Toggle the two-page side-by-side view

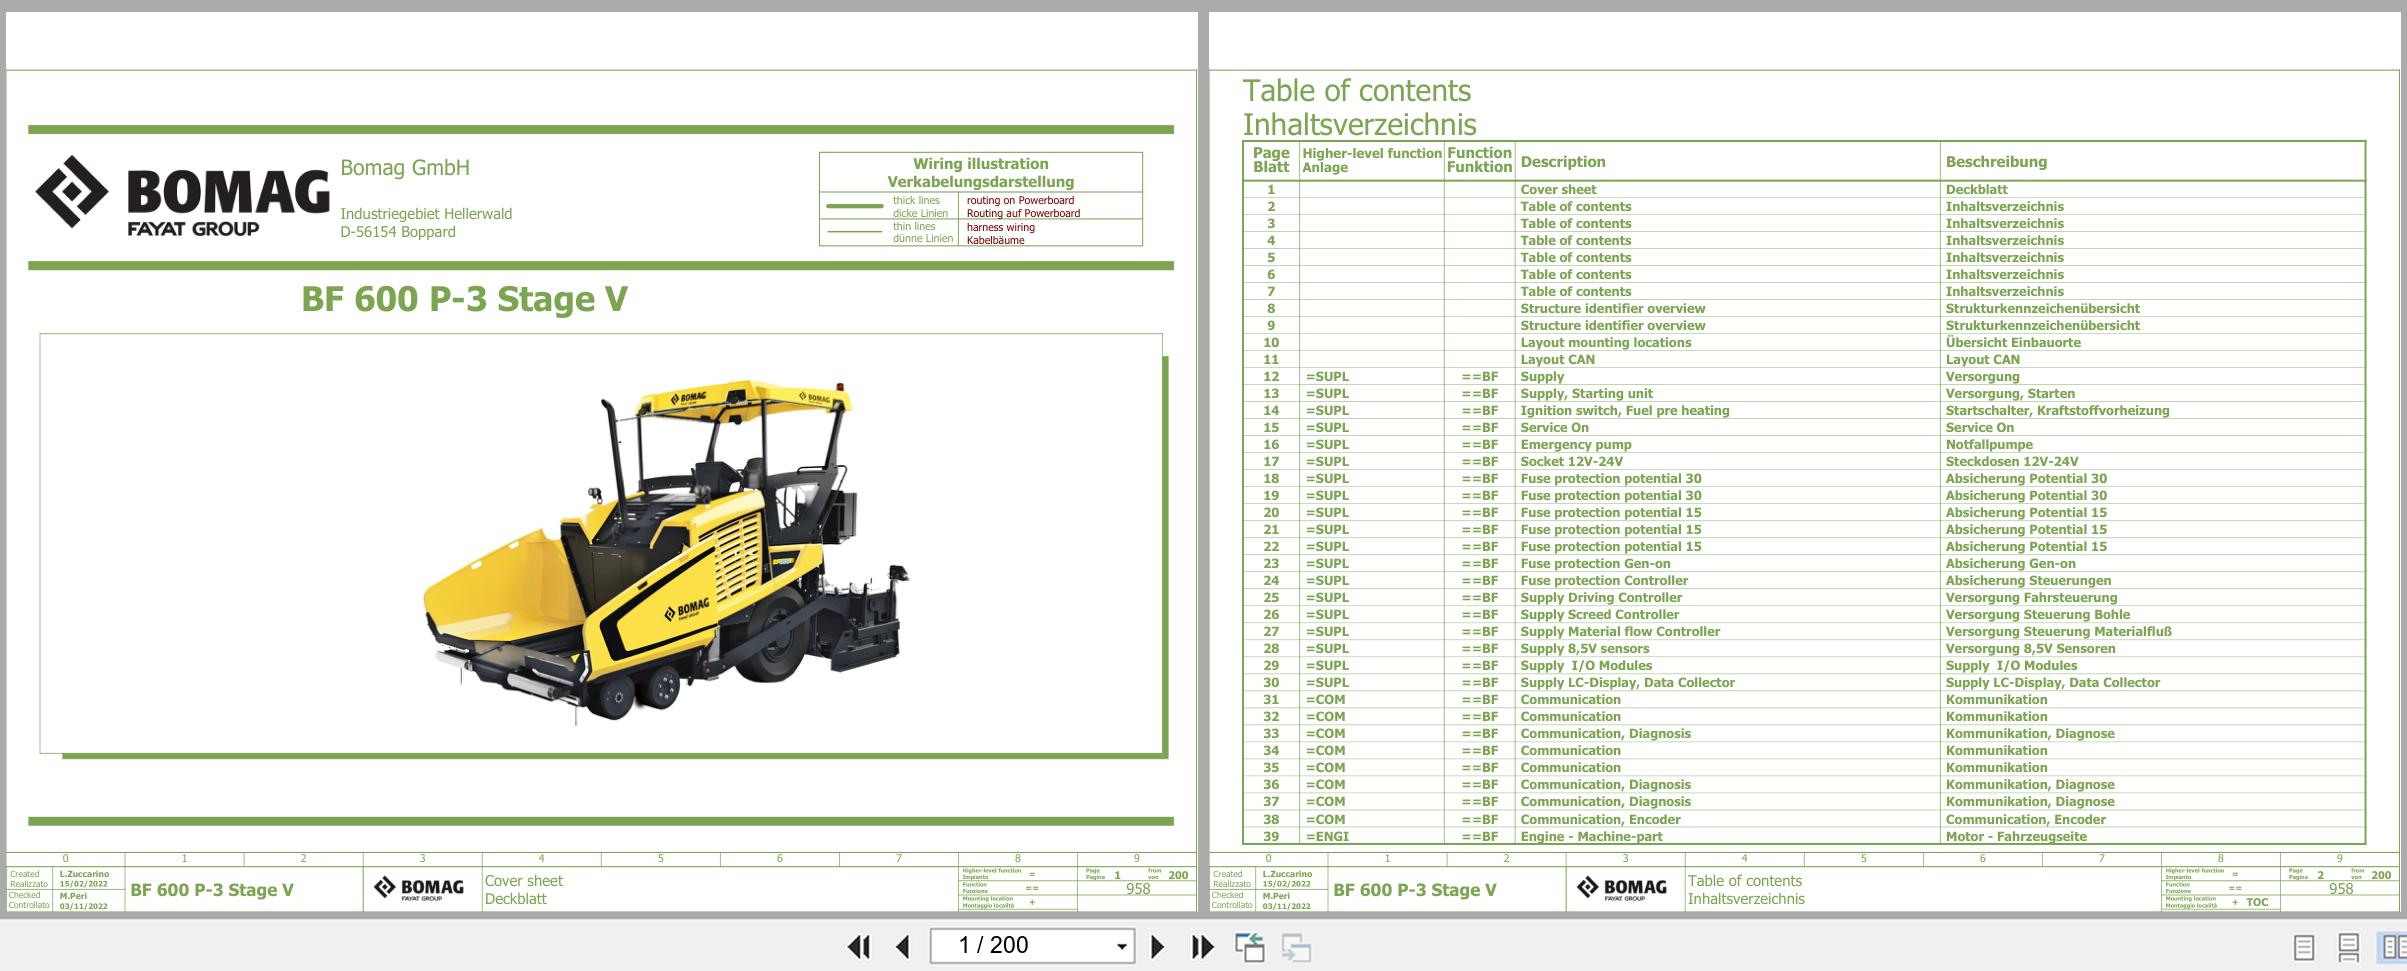(2393, 946)
